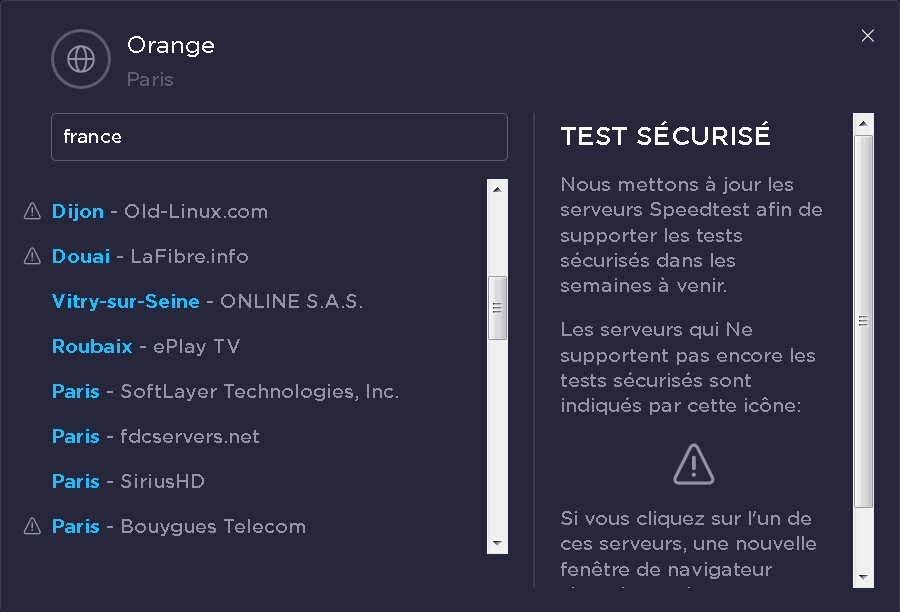The image size is (900, 612).
Task: Close the server selection dialog
Action: pyautogui.click(x=867, y=36)
